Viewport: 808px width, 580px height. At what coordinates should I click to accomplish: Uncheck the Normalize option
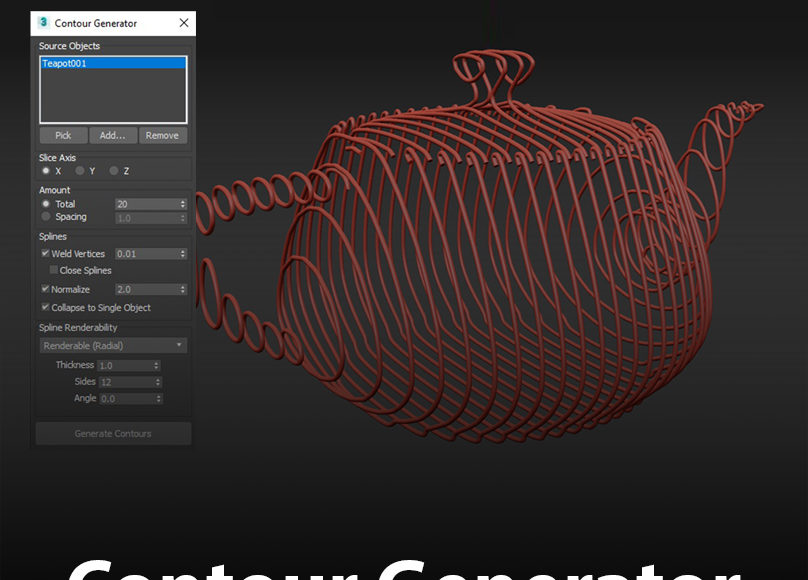coord(46,290)
